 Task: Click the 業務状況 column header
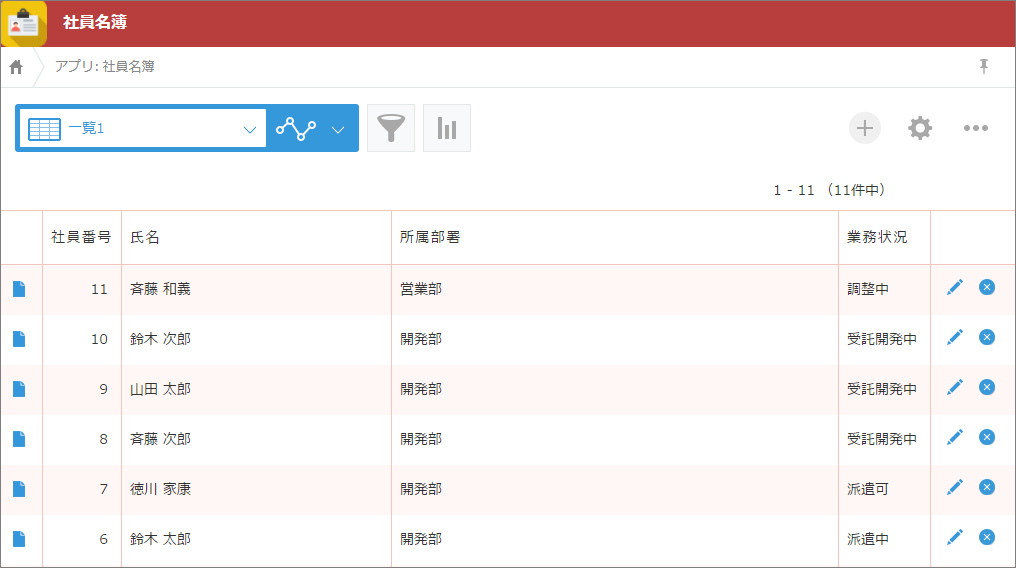click(877, 238)
